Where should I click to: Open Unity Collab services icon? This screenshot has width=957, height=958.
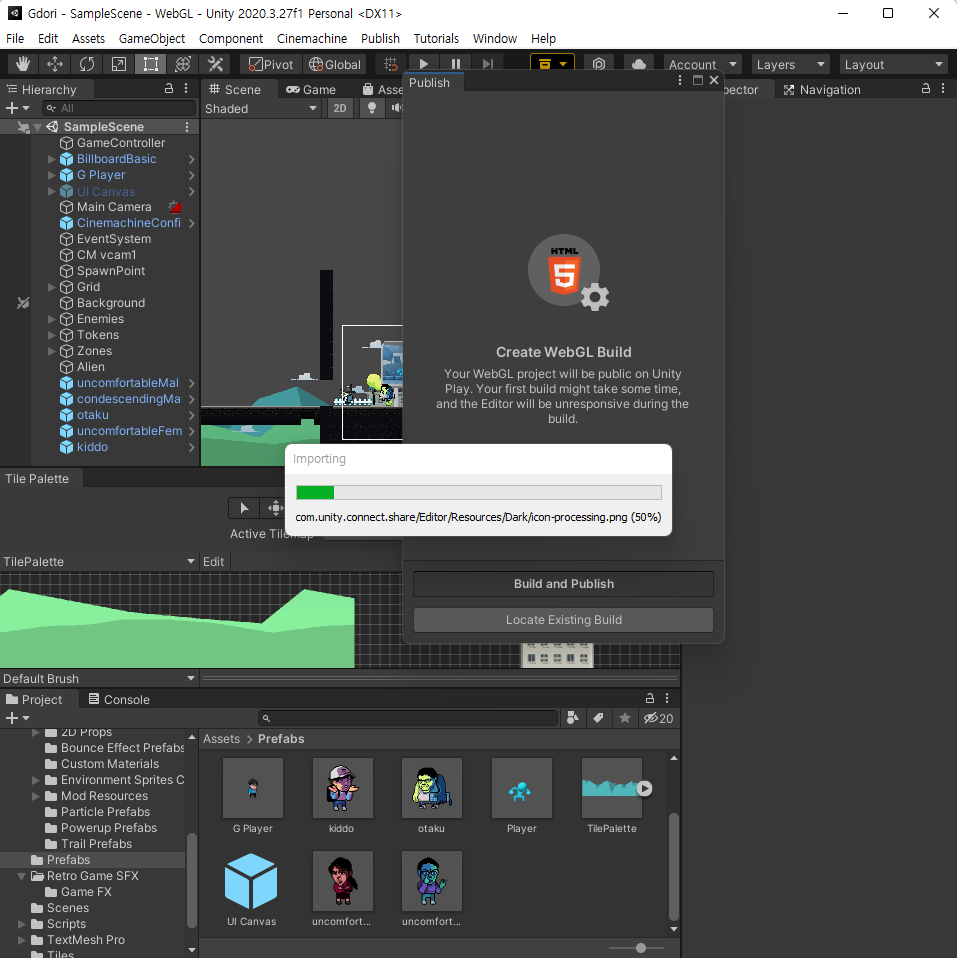coord(599,64)
